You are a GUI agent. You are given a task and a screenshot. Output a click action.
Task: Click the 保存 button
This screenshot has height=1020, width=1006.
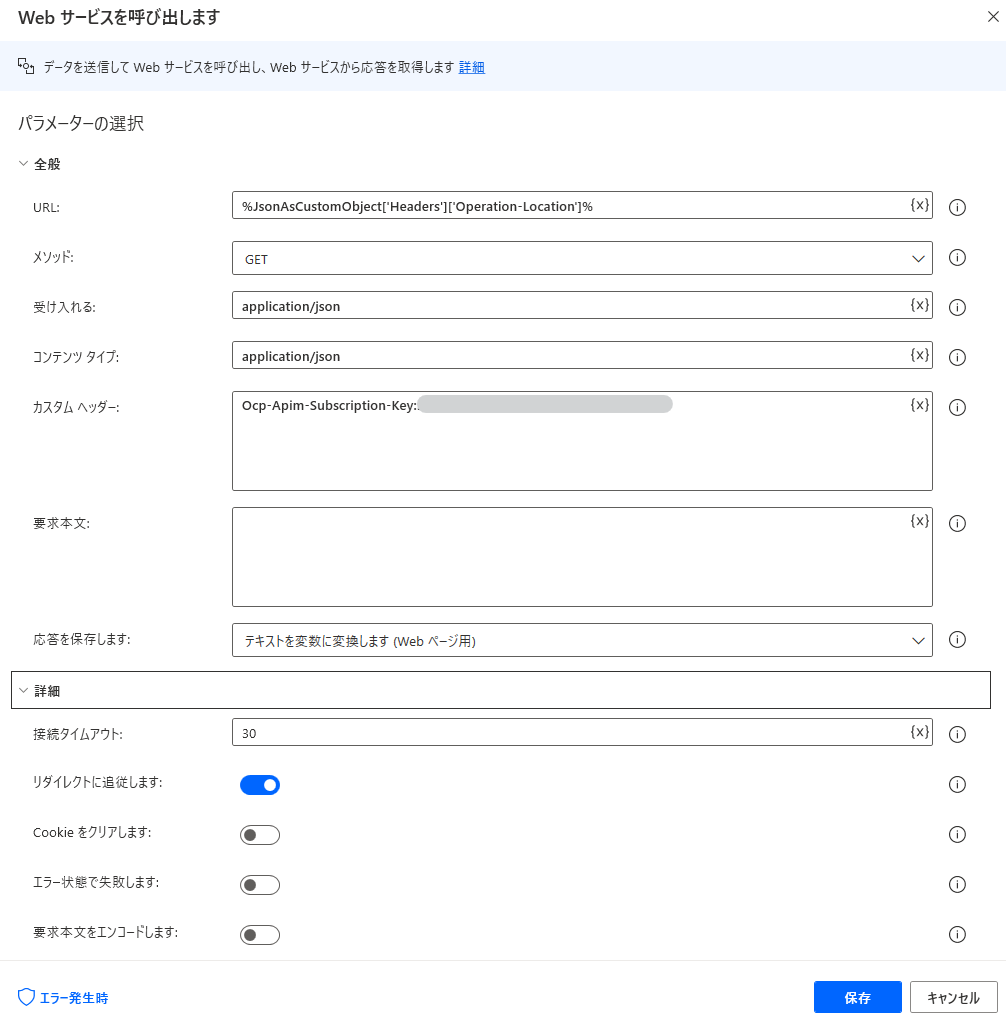pos(857,997)
